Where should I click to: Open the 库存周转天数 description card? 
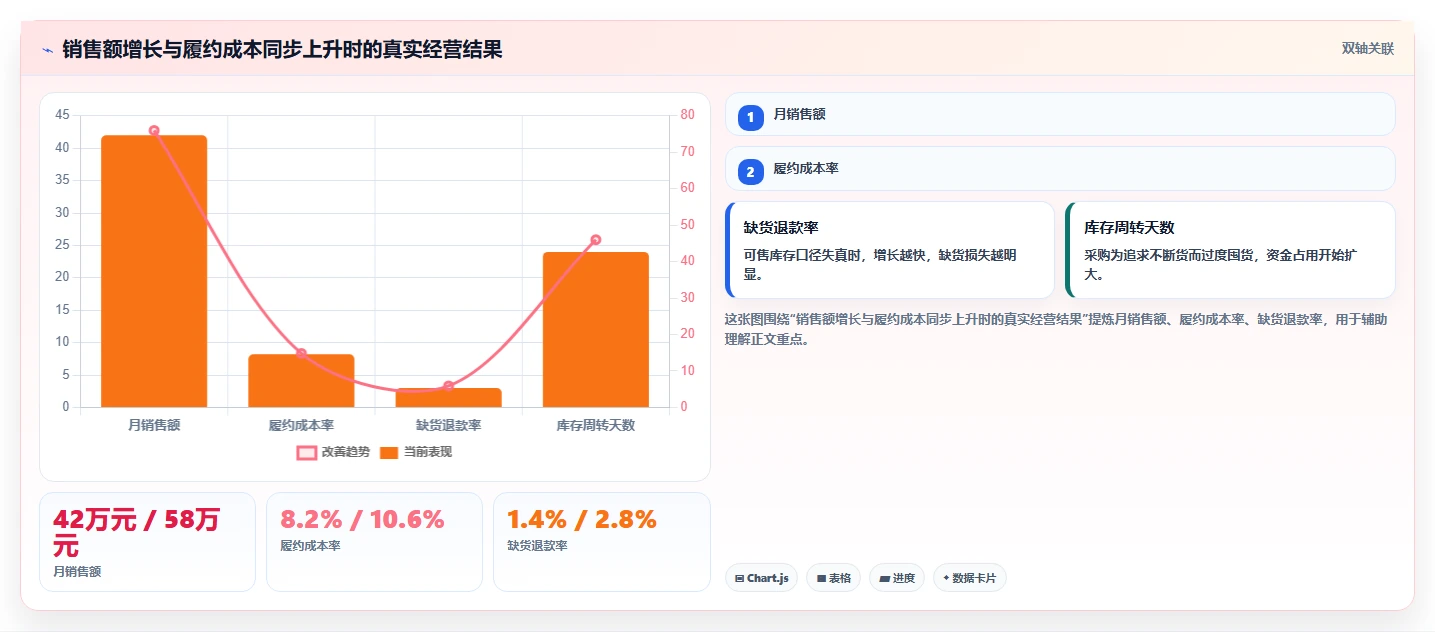(x=1230, y=250)
